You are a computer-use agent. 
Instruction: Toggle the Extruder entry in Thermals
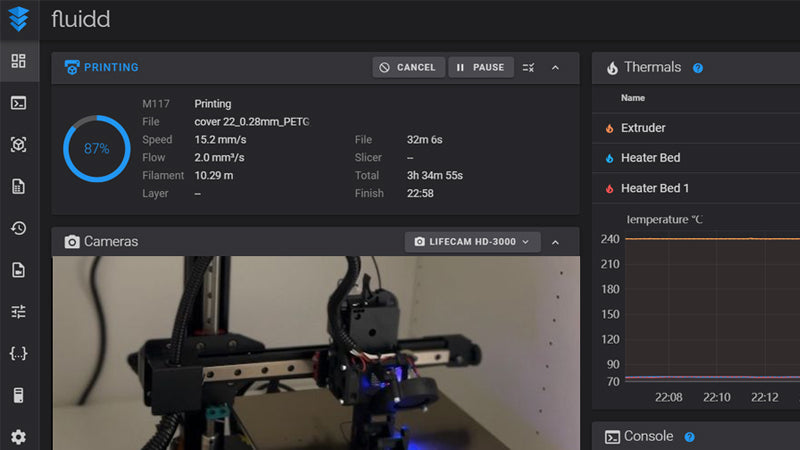click(642, 128)
